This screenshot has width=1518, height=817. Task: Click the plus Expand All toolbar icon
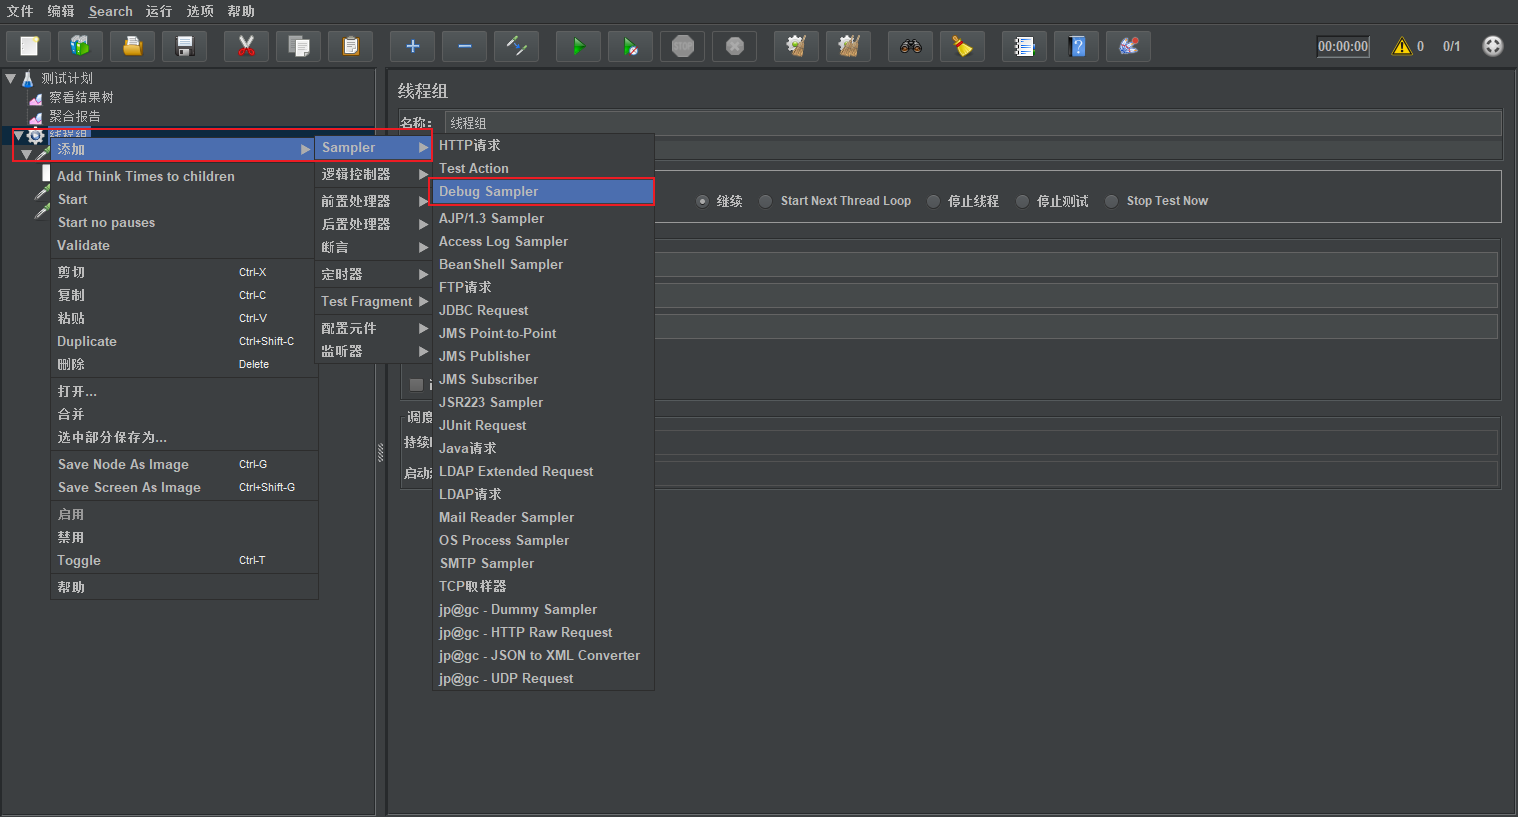(x=412, y=46)
